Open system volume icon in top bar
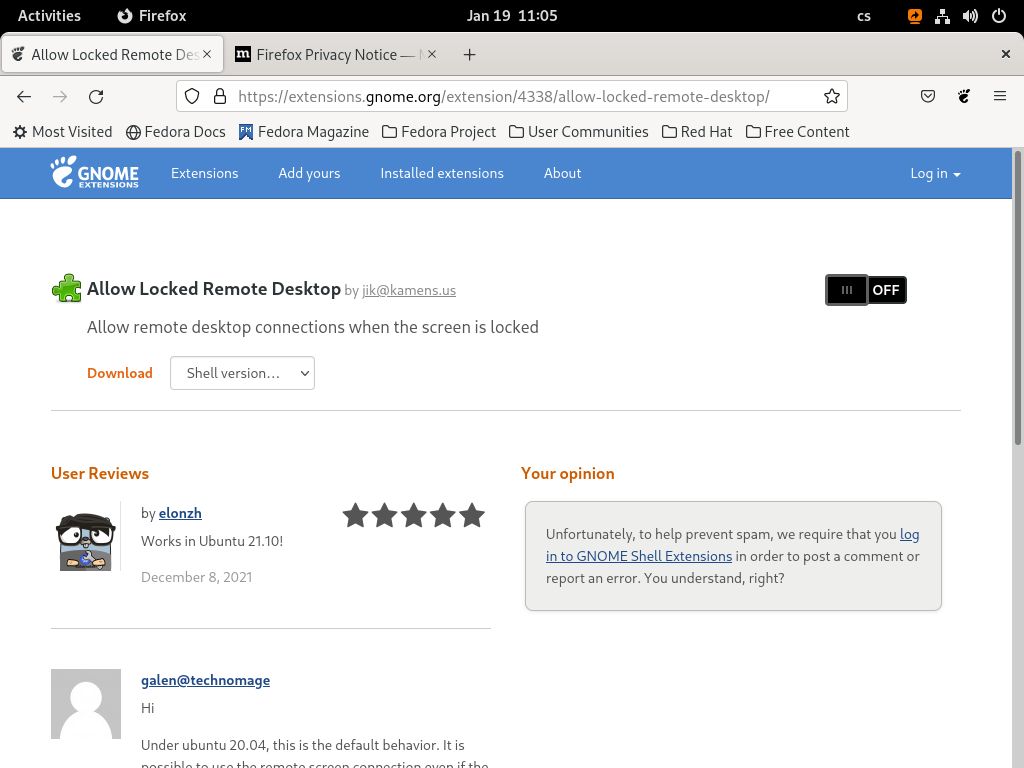Screen dimensions: 1024x768 point(970,16)
